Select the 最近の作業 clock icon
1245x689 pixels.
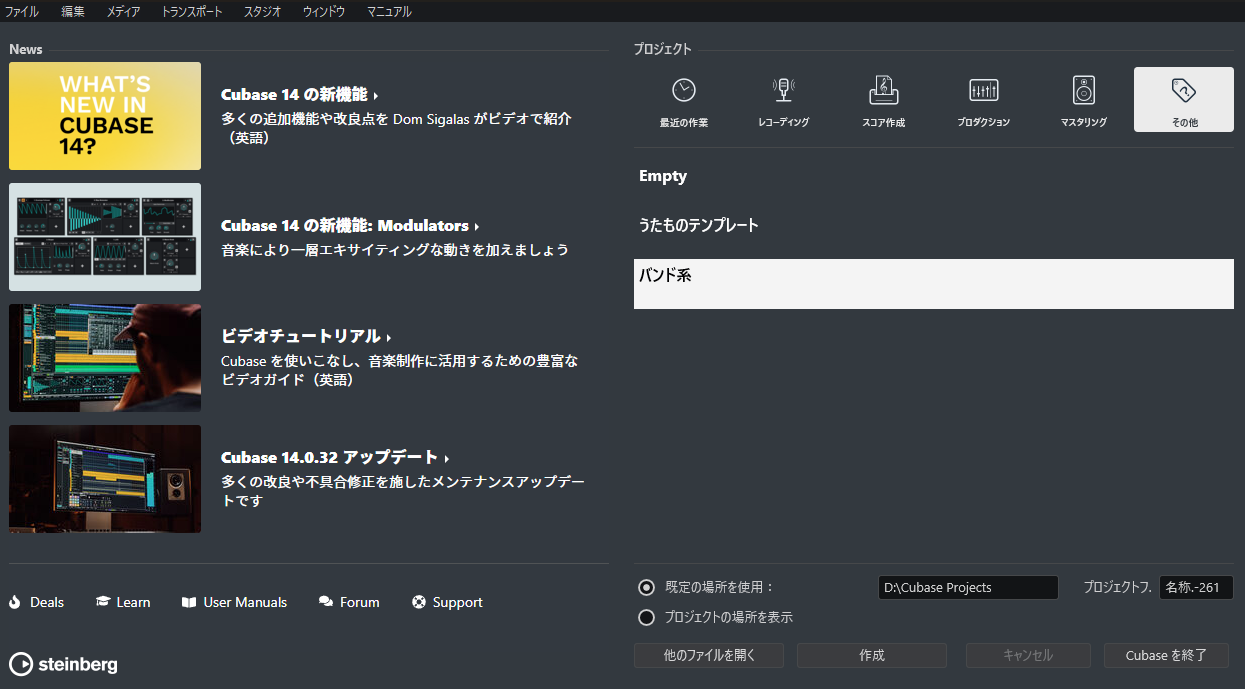point(683,90)
